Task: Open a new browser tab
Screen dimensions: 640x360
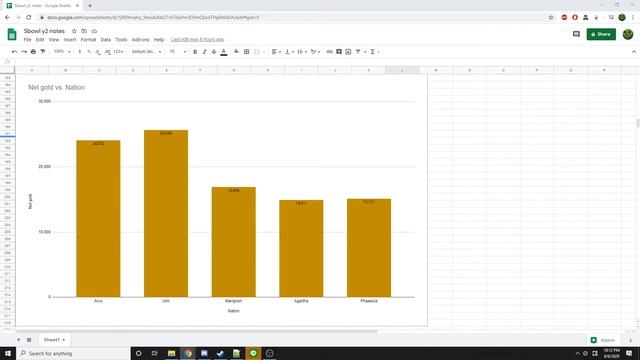Action: click(x=90, y=6)
